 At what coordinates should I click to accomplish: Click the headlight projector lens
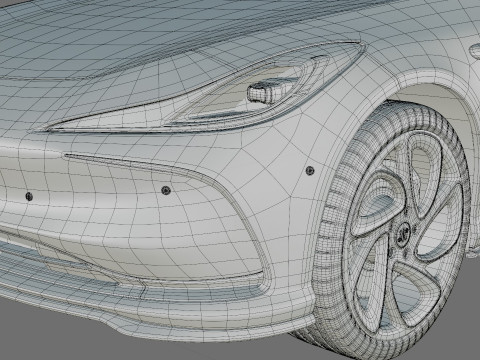point(269,91)
